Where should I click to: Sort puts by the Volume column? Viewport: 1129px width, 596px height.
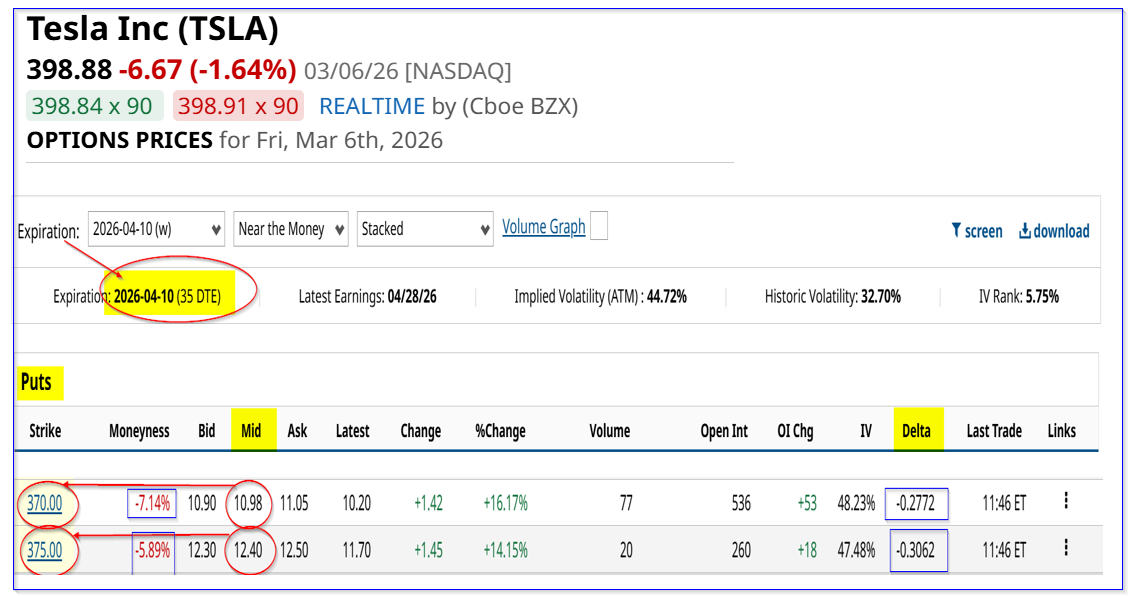609,431
